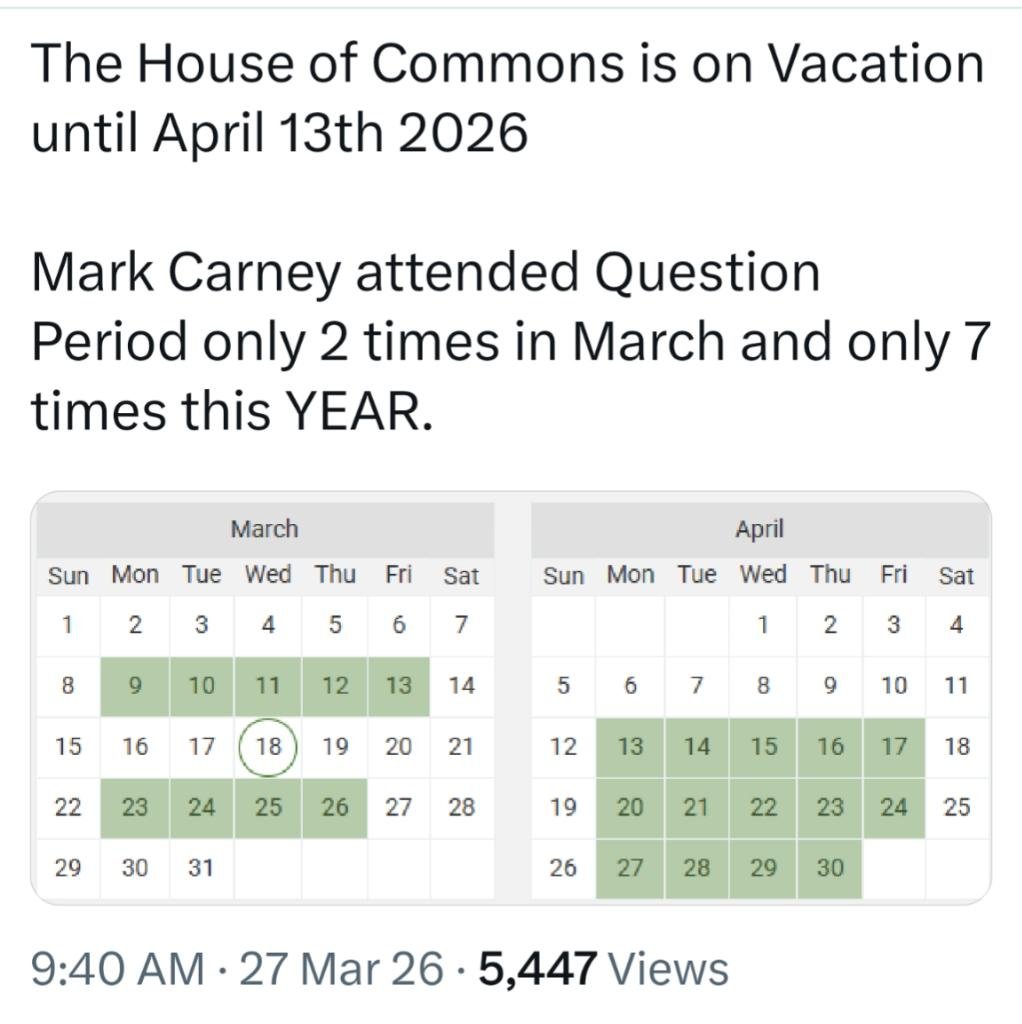Viewport: 1022px width, 1024px height.
Task: Choose March 13 in the March calendar
Action: pos(398,686)
